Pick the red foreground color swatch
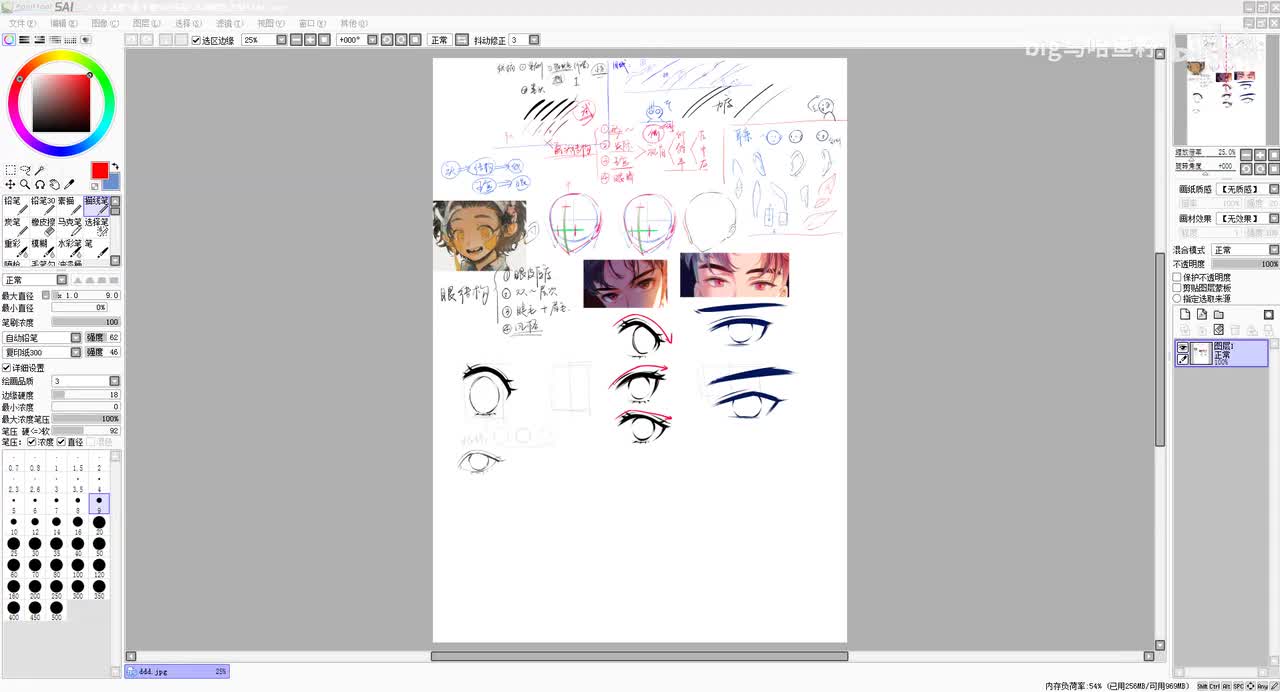The width and height of the screenshot is (1280, 692). coord(100,170)
